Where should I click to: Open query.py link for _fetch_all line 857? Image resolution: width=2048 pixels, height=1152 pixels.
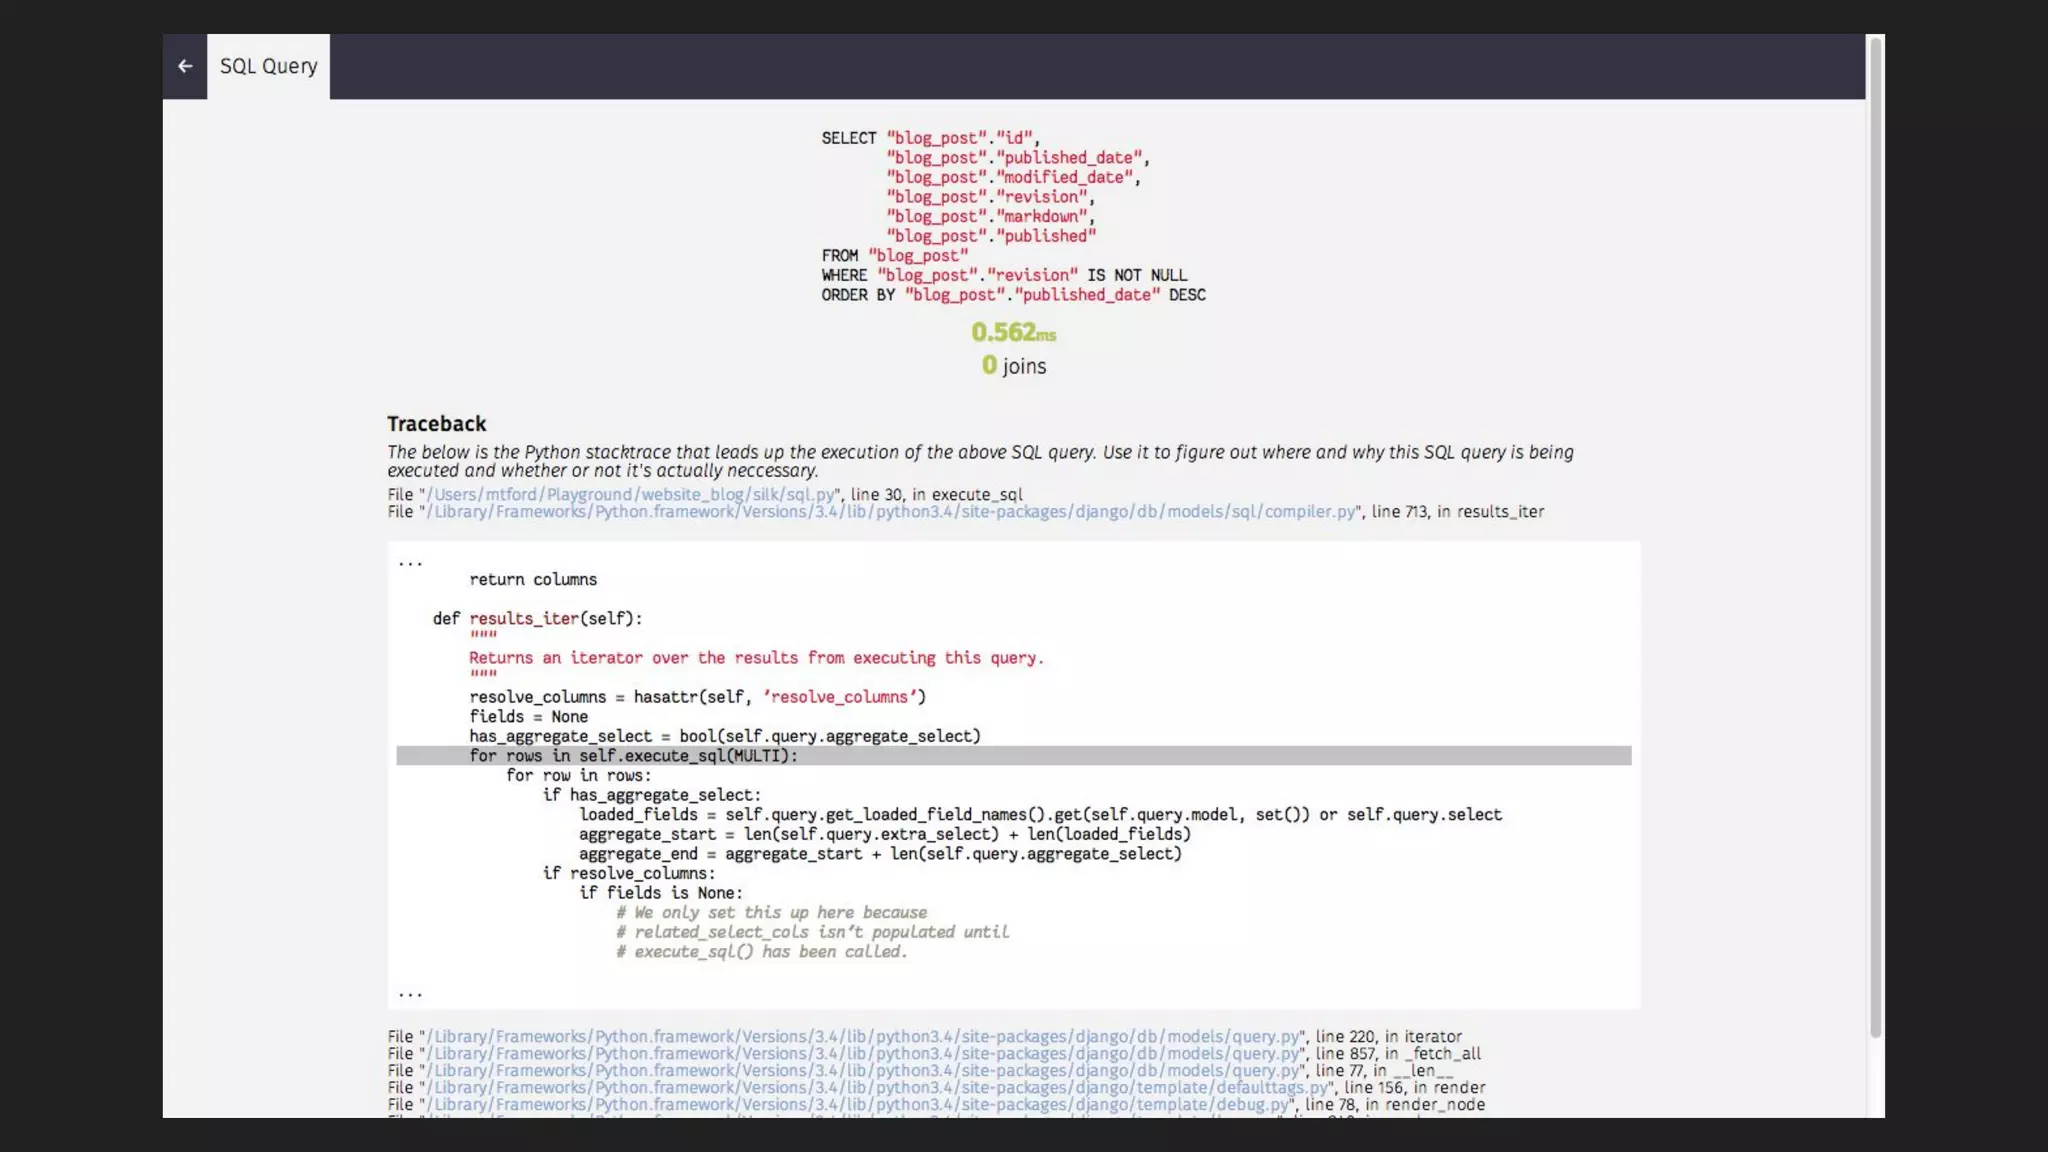point(864,1054)
